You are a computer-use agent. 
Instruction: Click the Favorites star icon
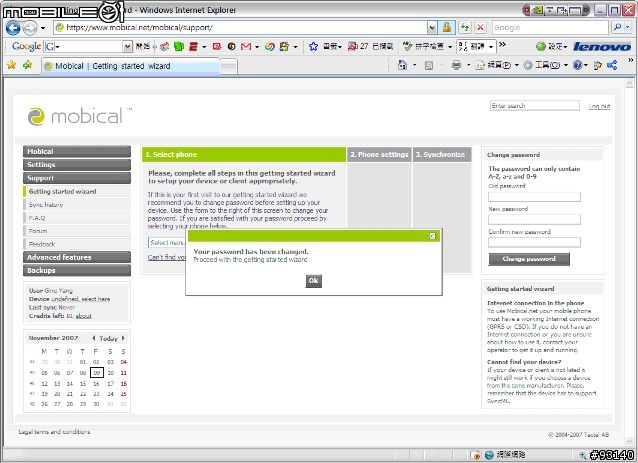point(11,65)
